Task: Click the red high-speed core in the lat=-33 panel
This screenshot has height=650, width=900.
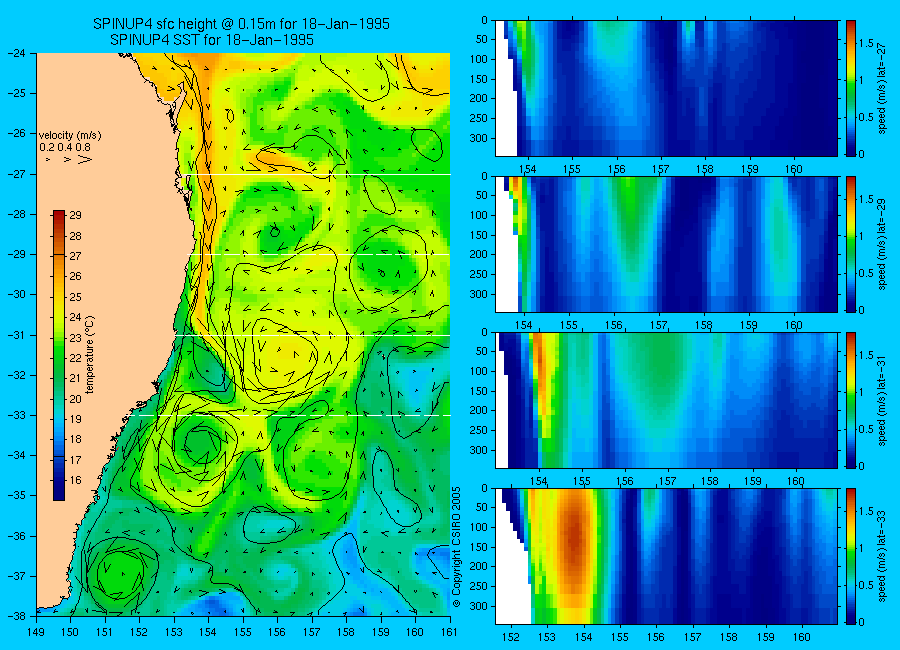Action: [576, 540]
